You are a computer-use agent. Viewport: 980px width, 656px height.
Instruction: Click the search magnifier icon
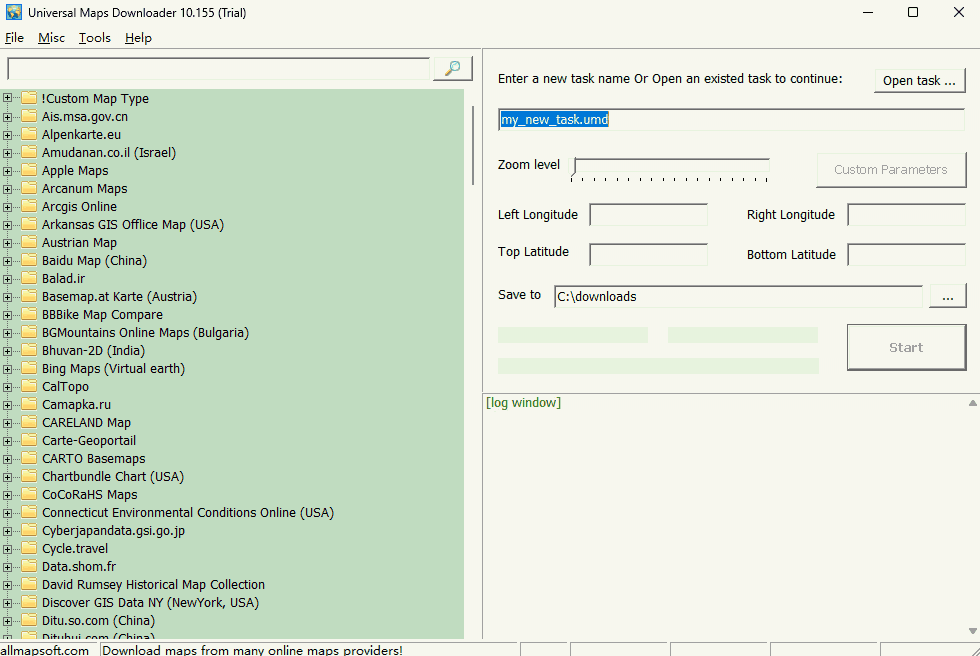click(x=452, y=68)
